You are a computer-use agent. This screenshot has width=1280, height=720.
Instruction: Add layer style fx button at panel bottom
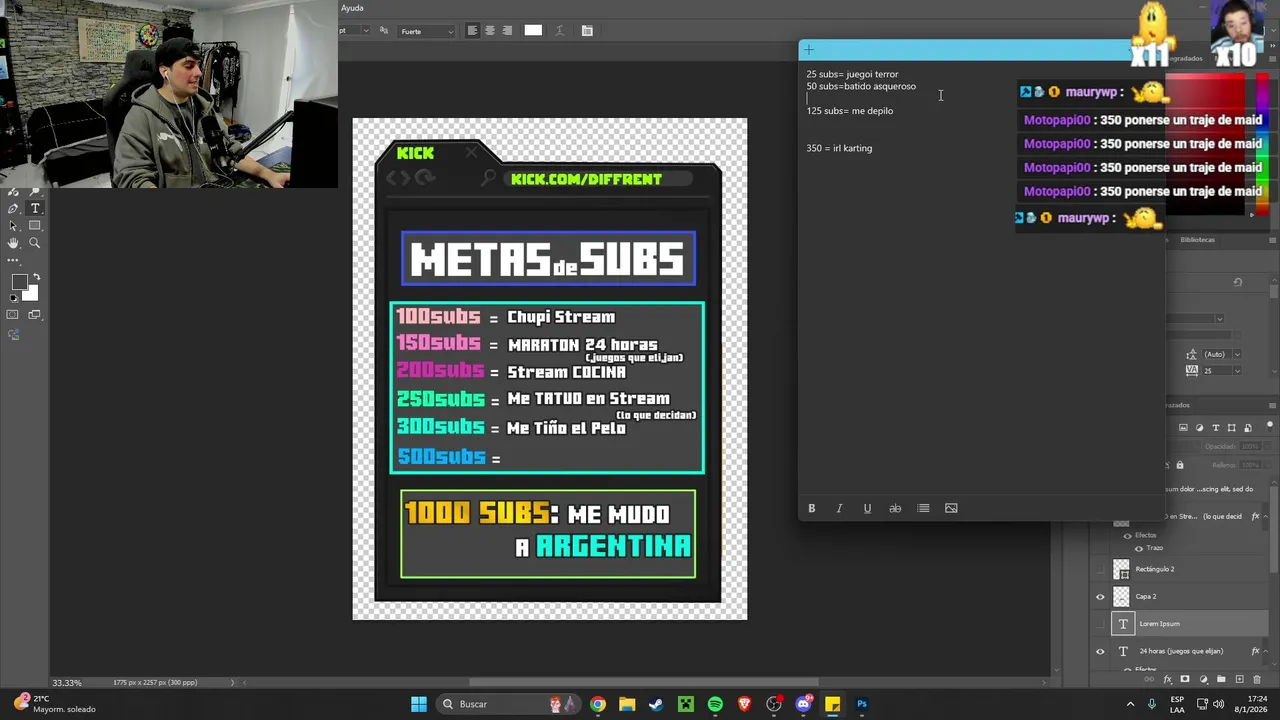pyautogui.click(x=1167, y=679)
